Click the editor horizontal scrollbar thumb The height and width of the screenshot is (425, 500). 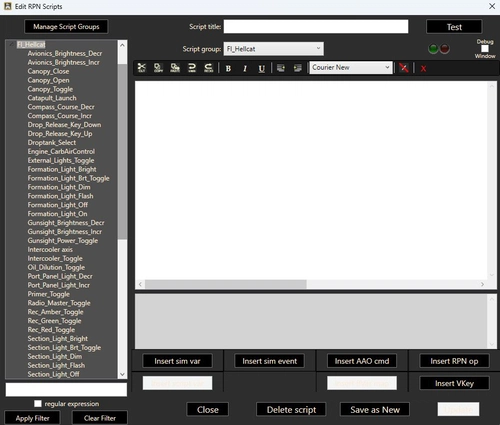tap(226, 284)
